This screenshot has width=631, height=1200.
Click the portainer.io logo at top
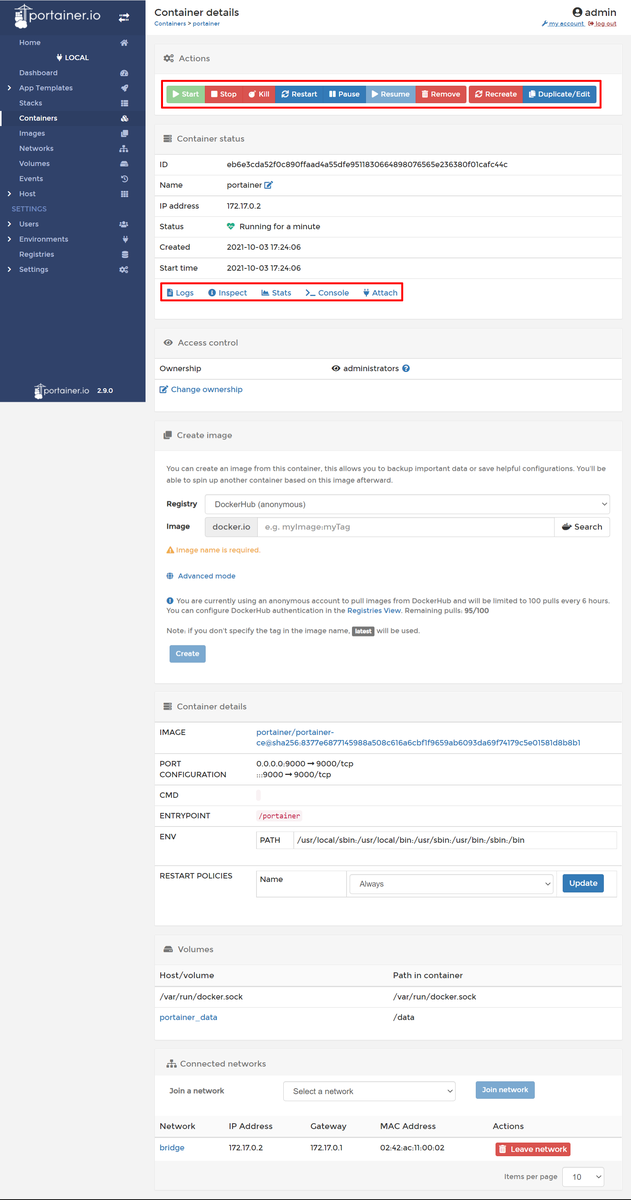tap(59, 17)
